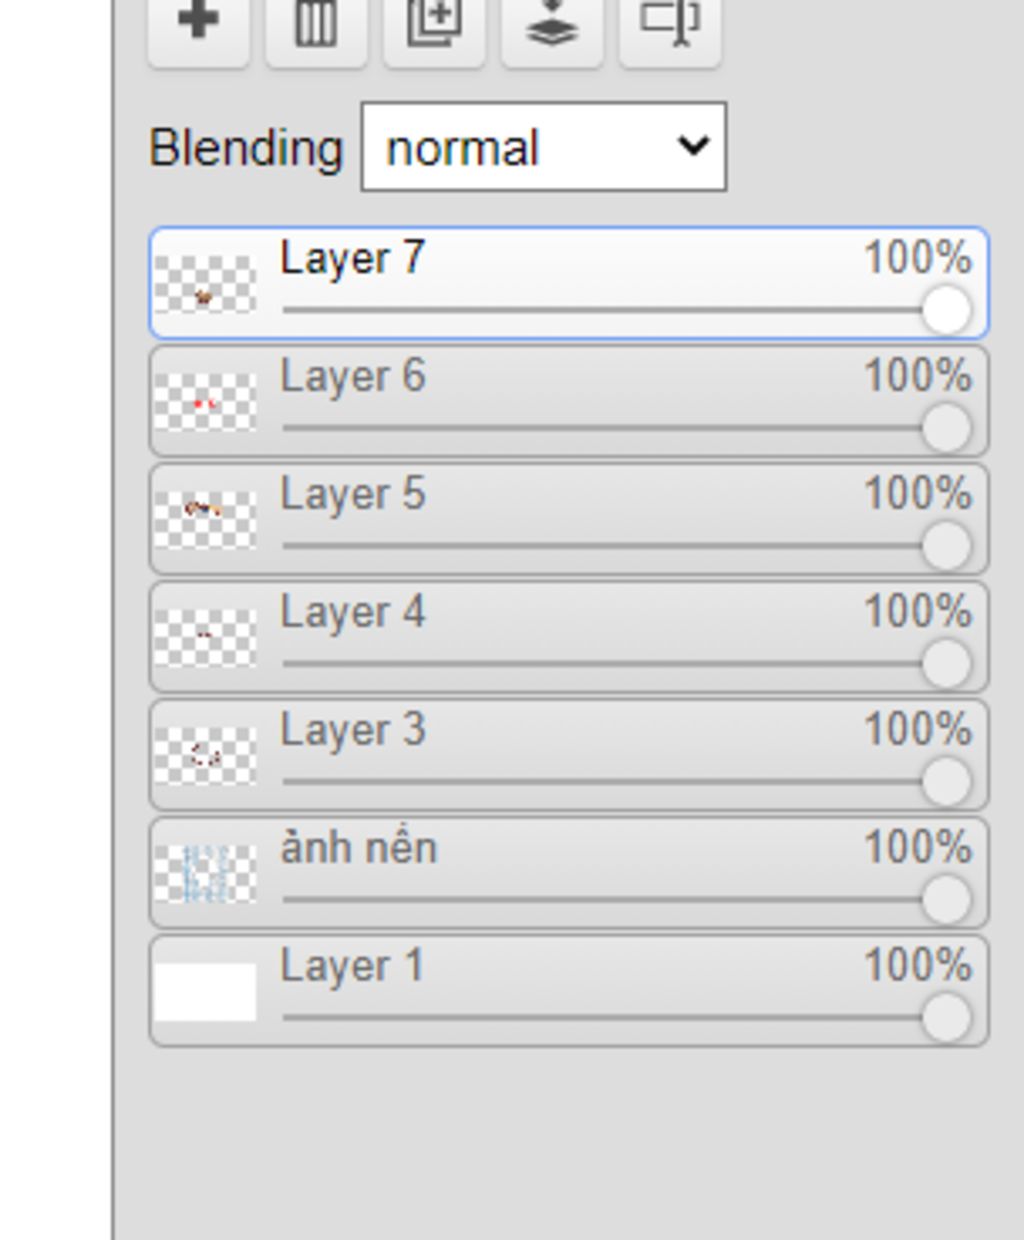Select Layer 6 in the layer list
The image size is (1024, 1240).
[x=569, y=402]
